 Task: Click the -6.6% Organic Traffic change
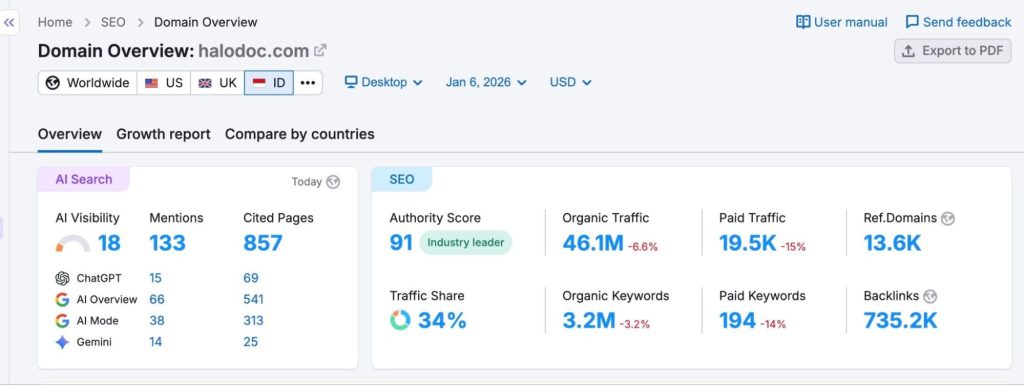[x=643, y=247]
